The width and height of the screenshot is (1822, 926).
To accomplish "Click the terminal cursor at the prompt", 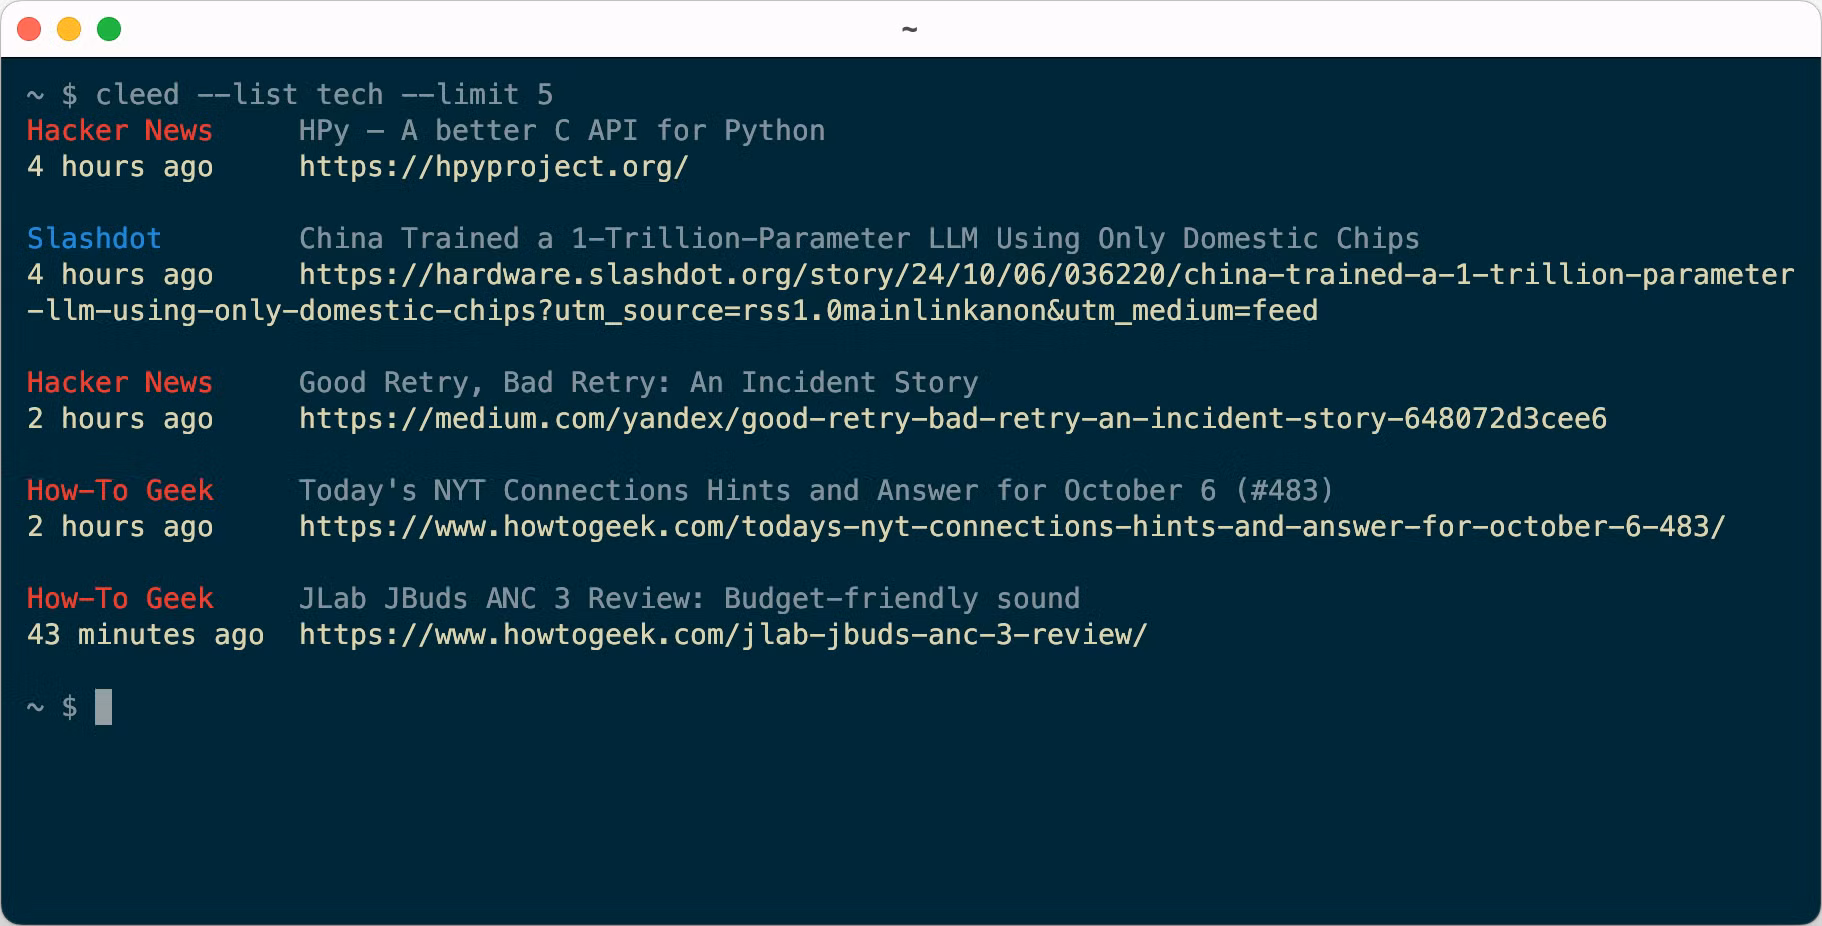I will pyautogui.click(x=103, y=707).
